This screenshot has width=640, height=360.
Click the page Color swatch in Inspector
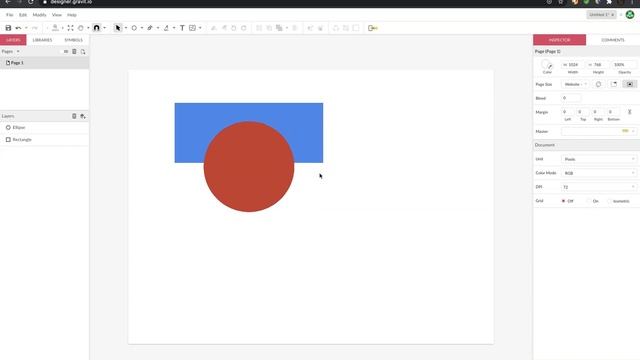point(547,64)
